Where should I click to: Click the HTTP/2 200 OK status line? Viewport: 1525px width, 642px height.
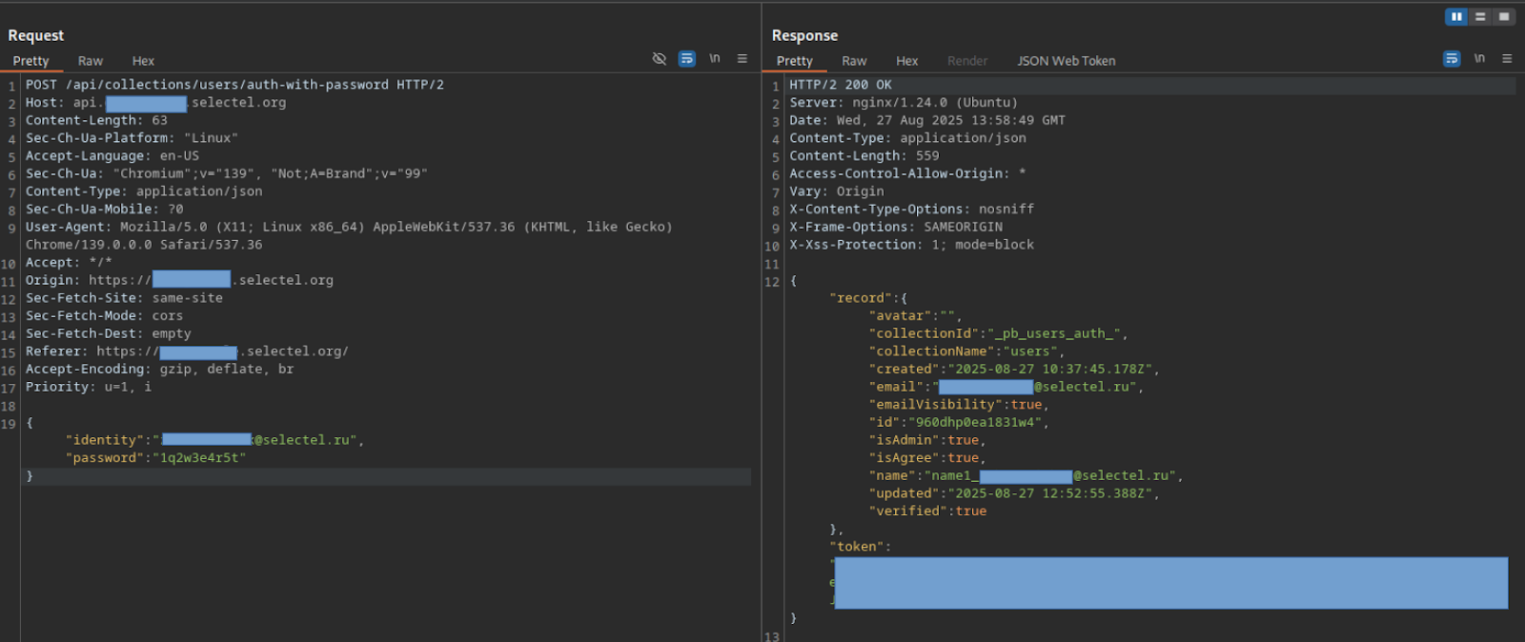tap(840, 85)
